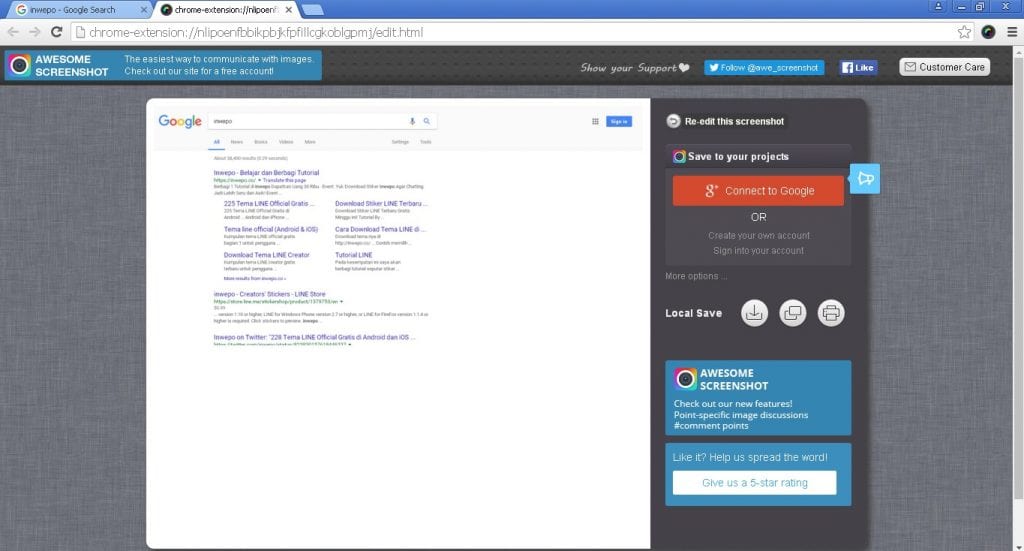Click Save to your projects heading
1024x551 pixels.
[x=738, y=156]
